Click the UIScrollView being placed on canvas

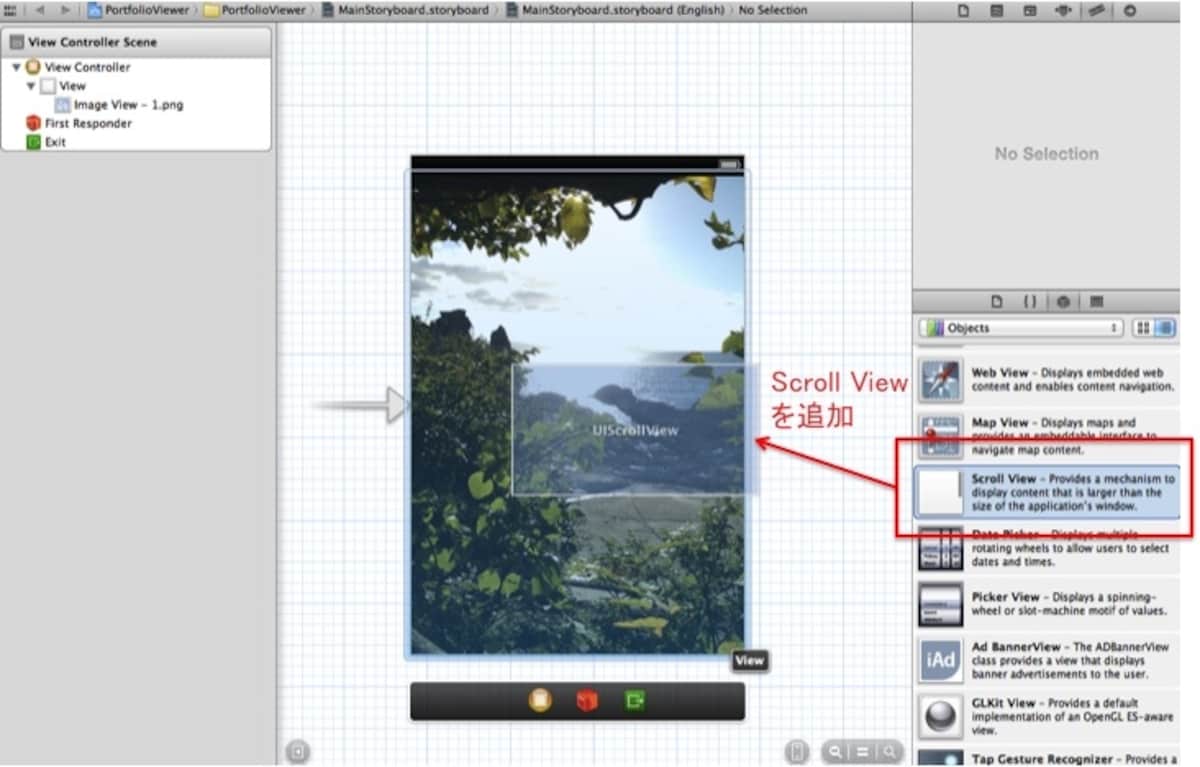(635, 430)
